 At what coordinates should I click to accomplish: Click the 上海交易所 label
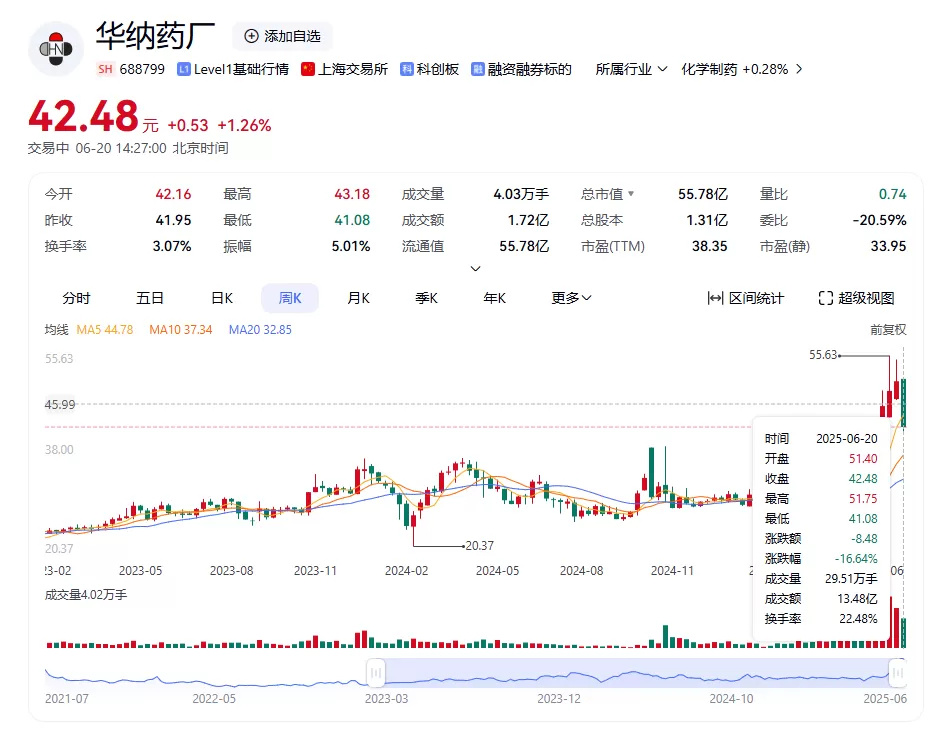tap(353, 69)
